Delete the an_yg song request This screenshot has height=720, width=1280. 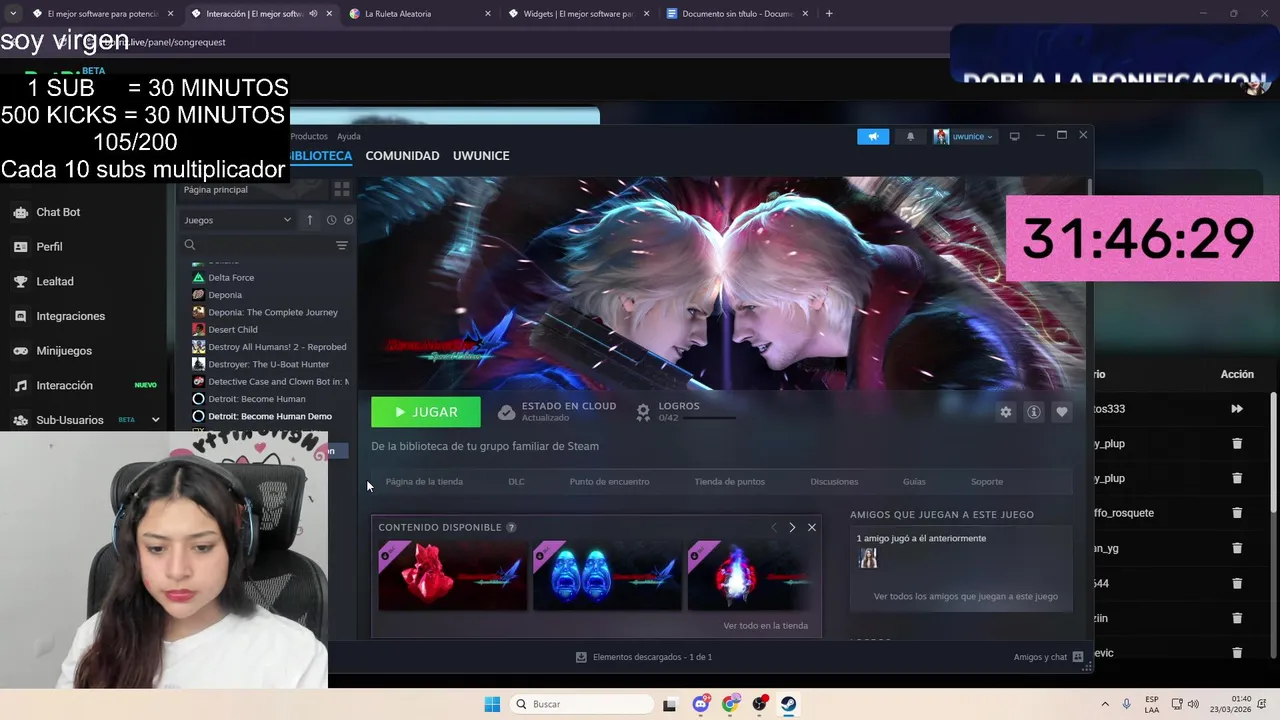click(1237, 548)
